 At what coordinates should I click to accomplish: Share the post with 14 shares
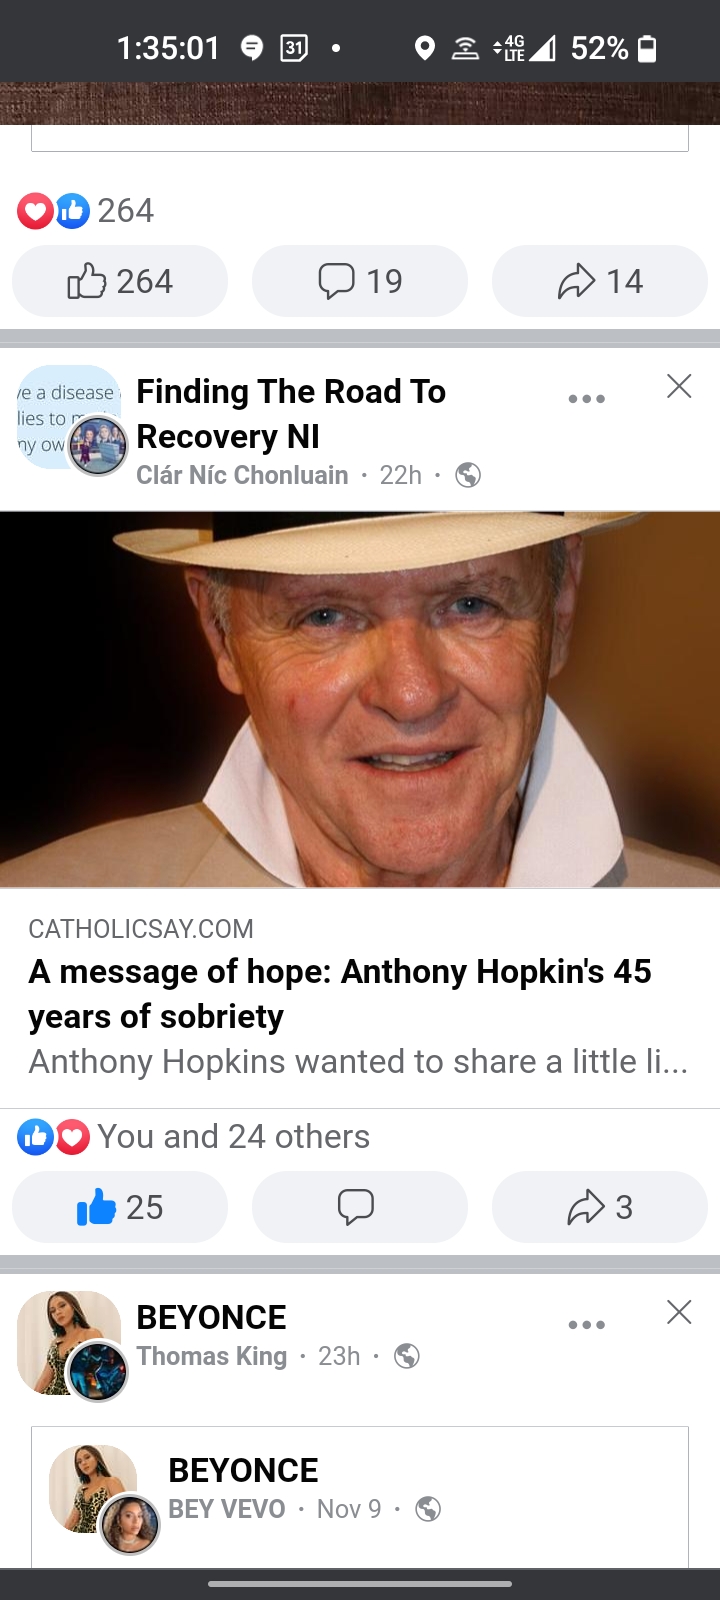click(x=600, y=281)
